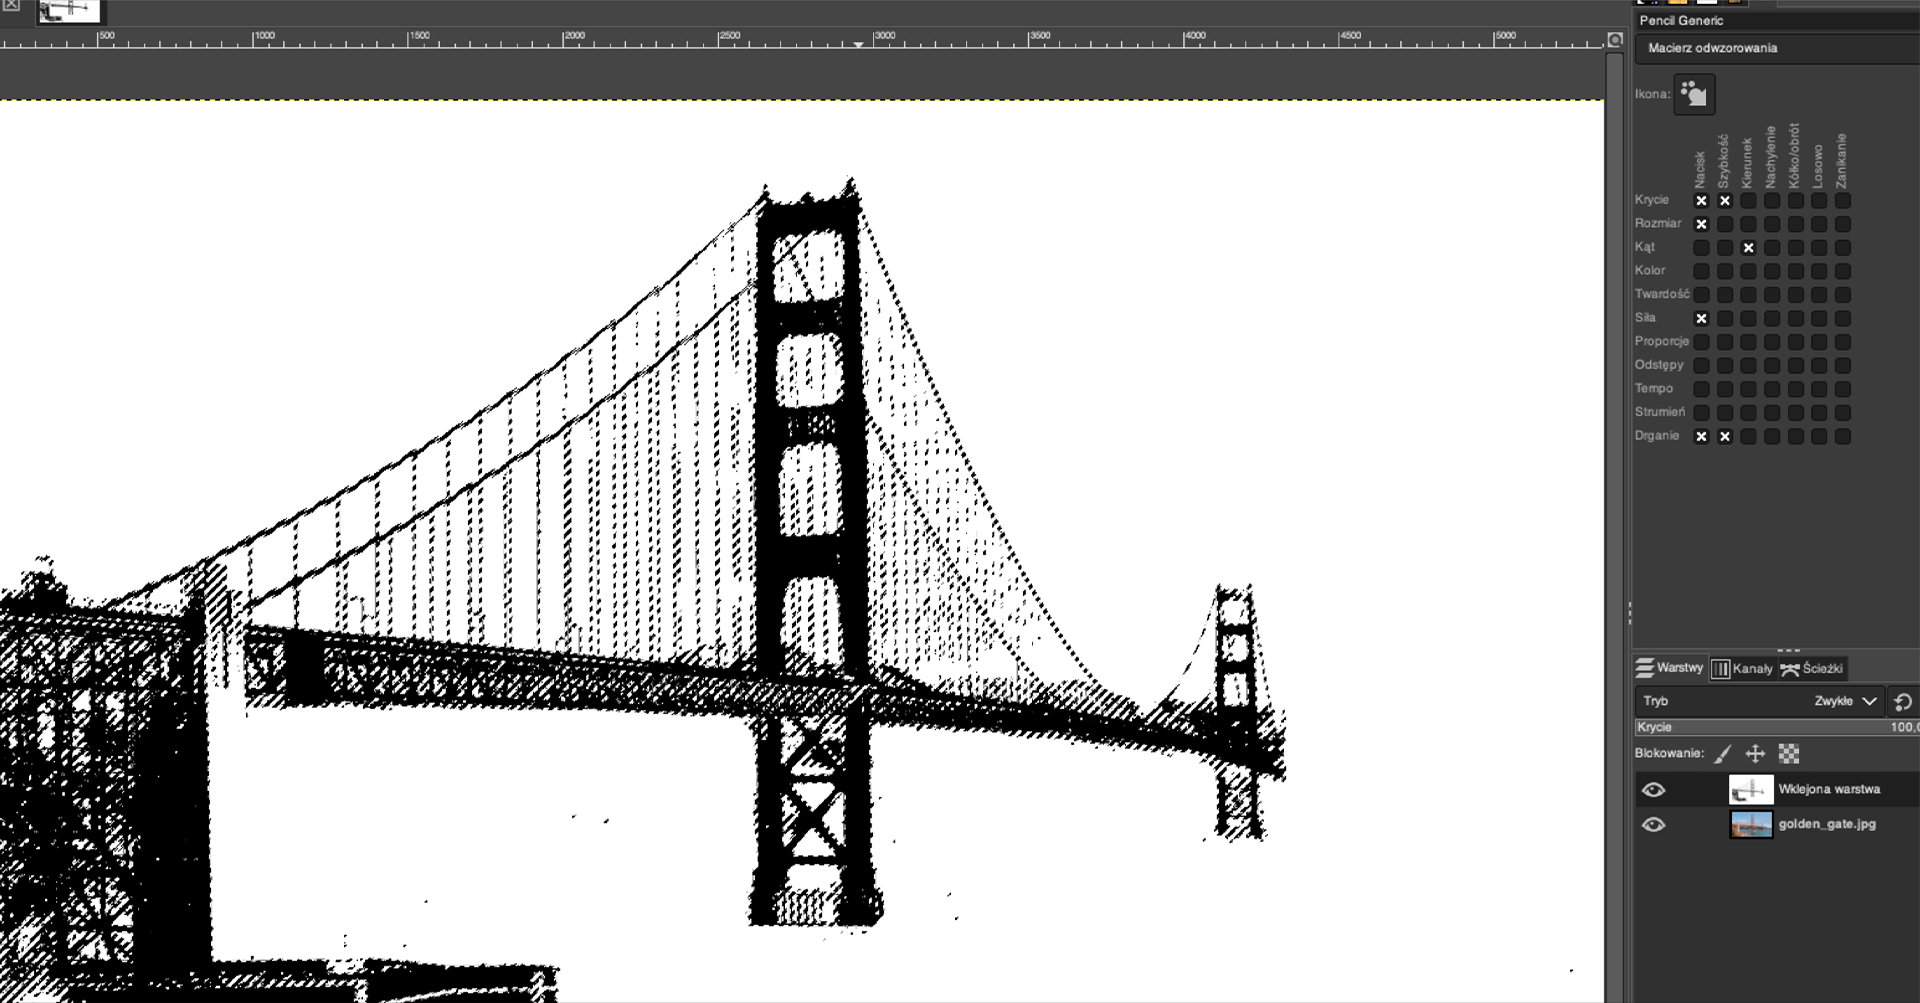The image size is (1920, 1003).
Task: Open the Macierz odwzorowania dropdown
Action: [x=1777, y=48]
